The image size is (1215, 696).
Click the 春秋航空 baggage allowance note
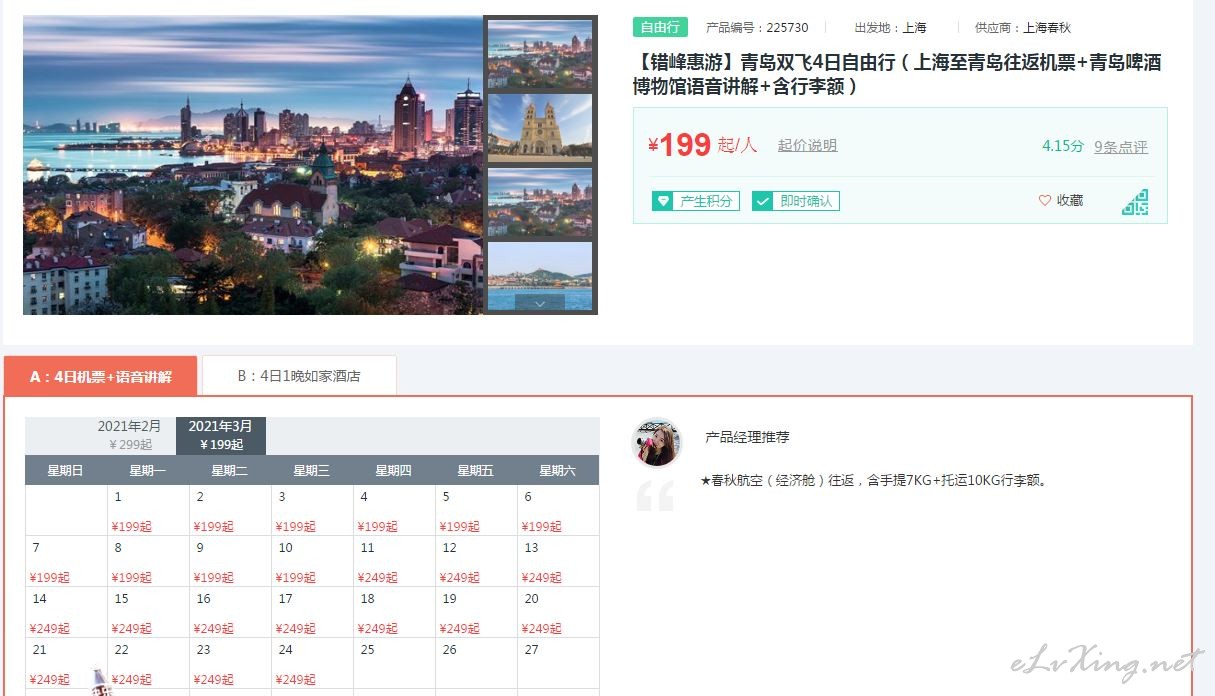pos(875,481)
